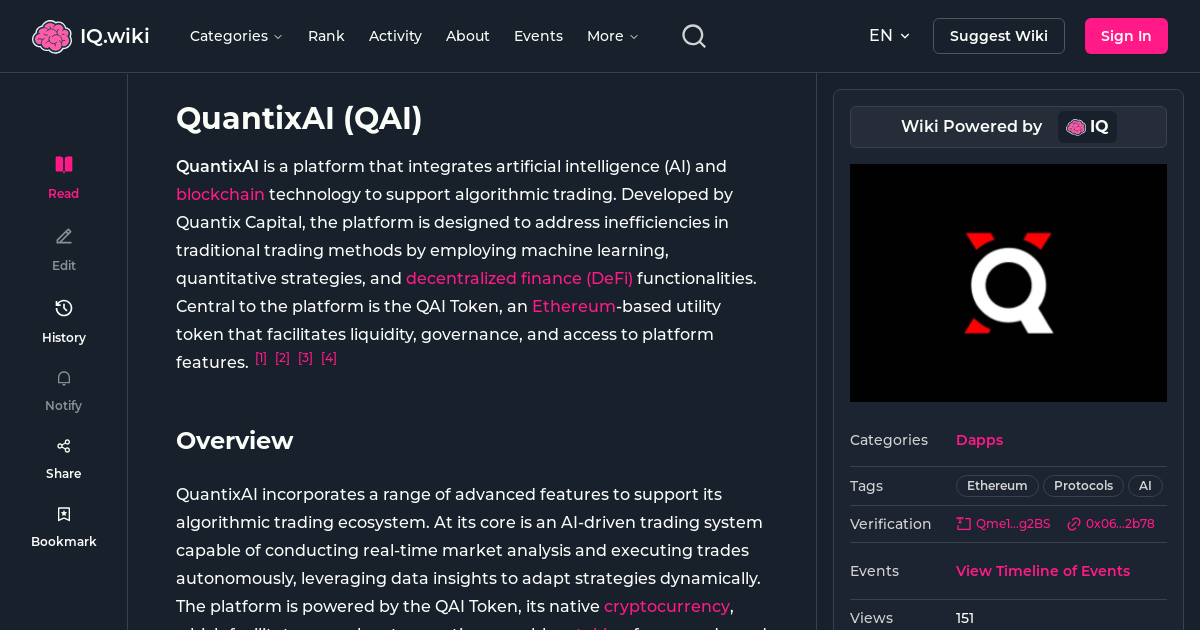The height and width of the screenshot is (630, 1200).
Task: Open the Rank page from the menu
Action: click(326, 36)
